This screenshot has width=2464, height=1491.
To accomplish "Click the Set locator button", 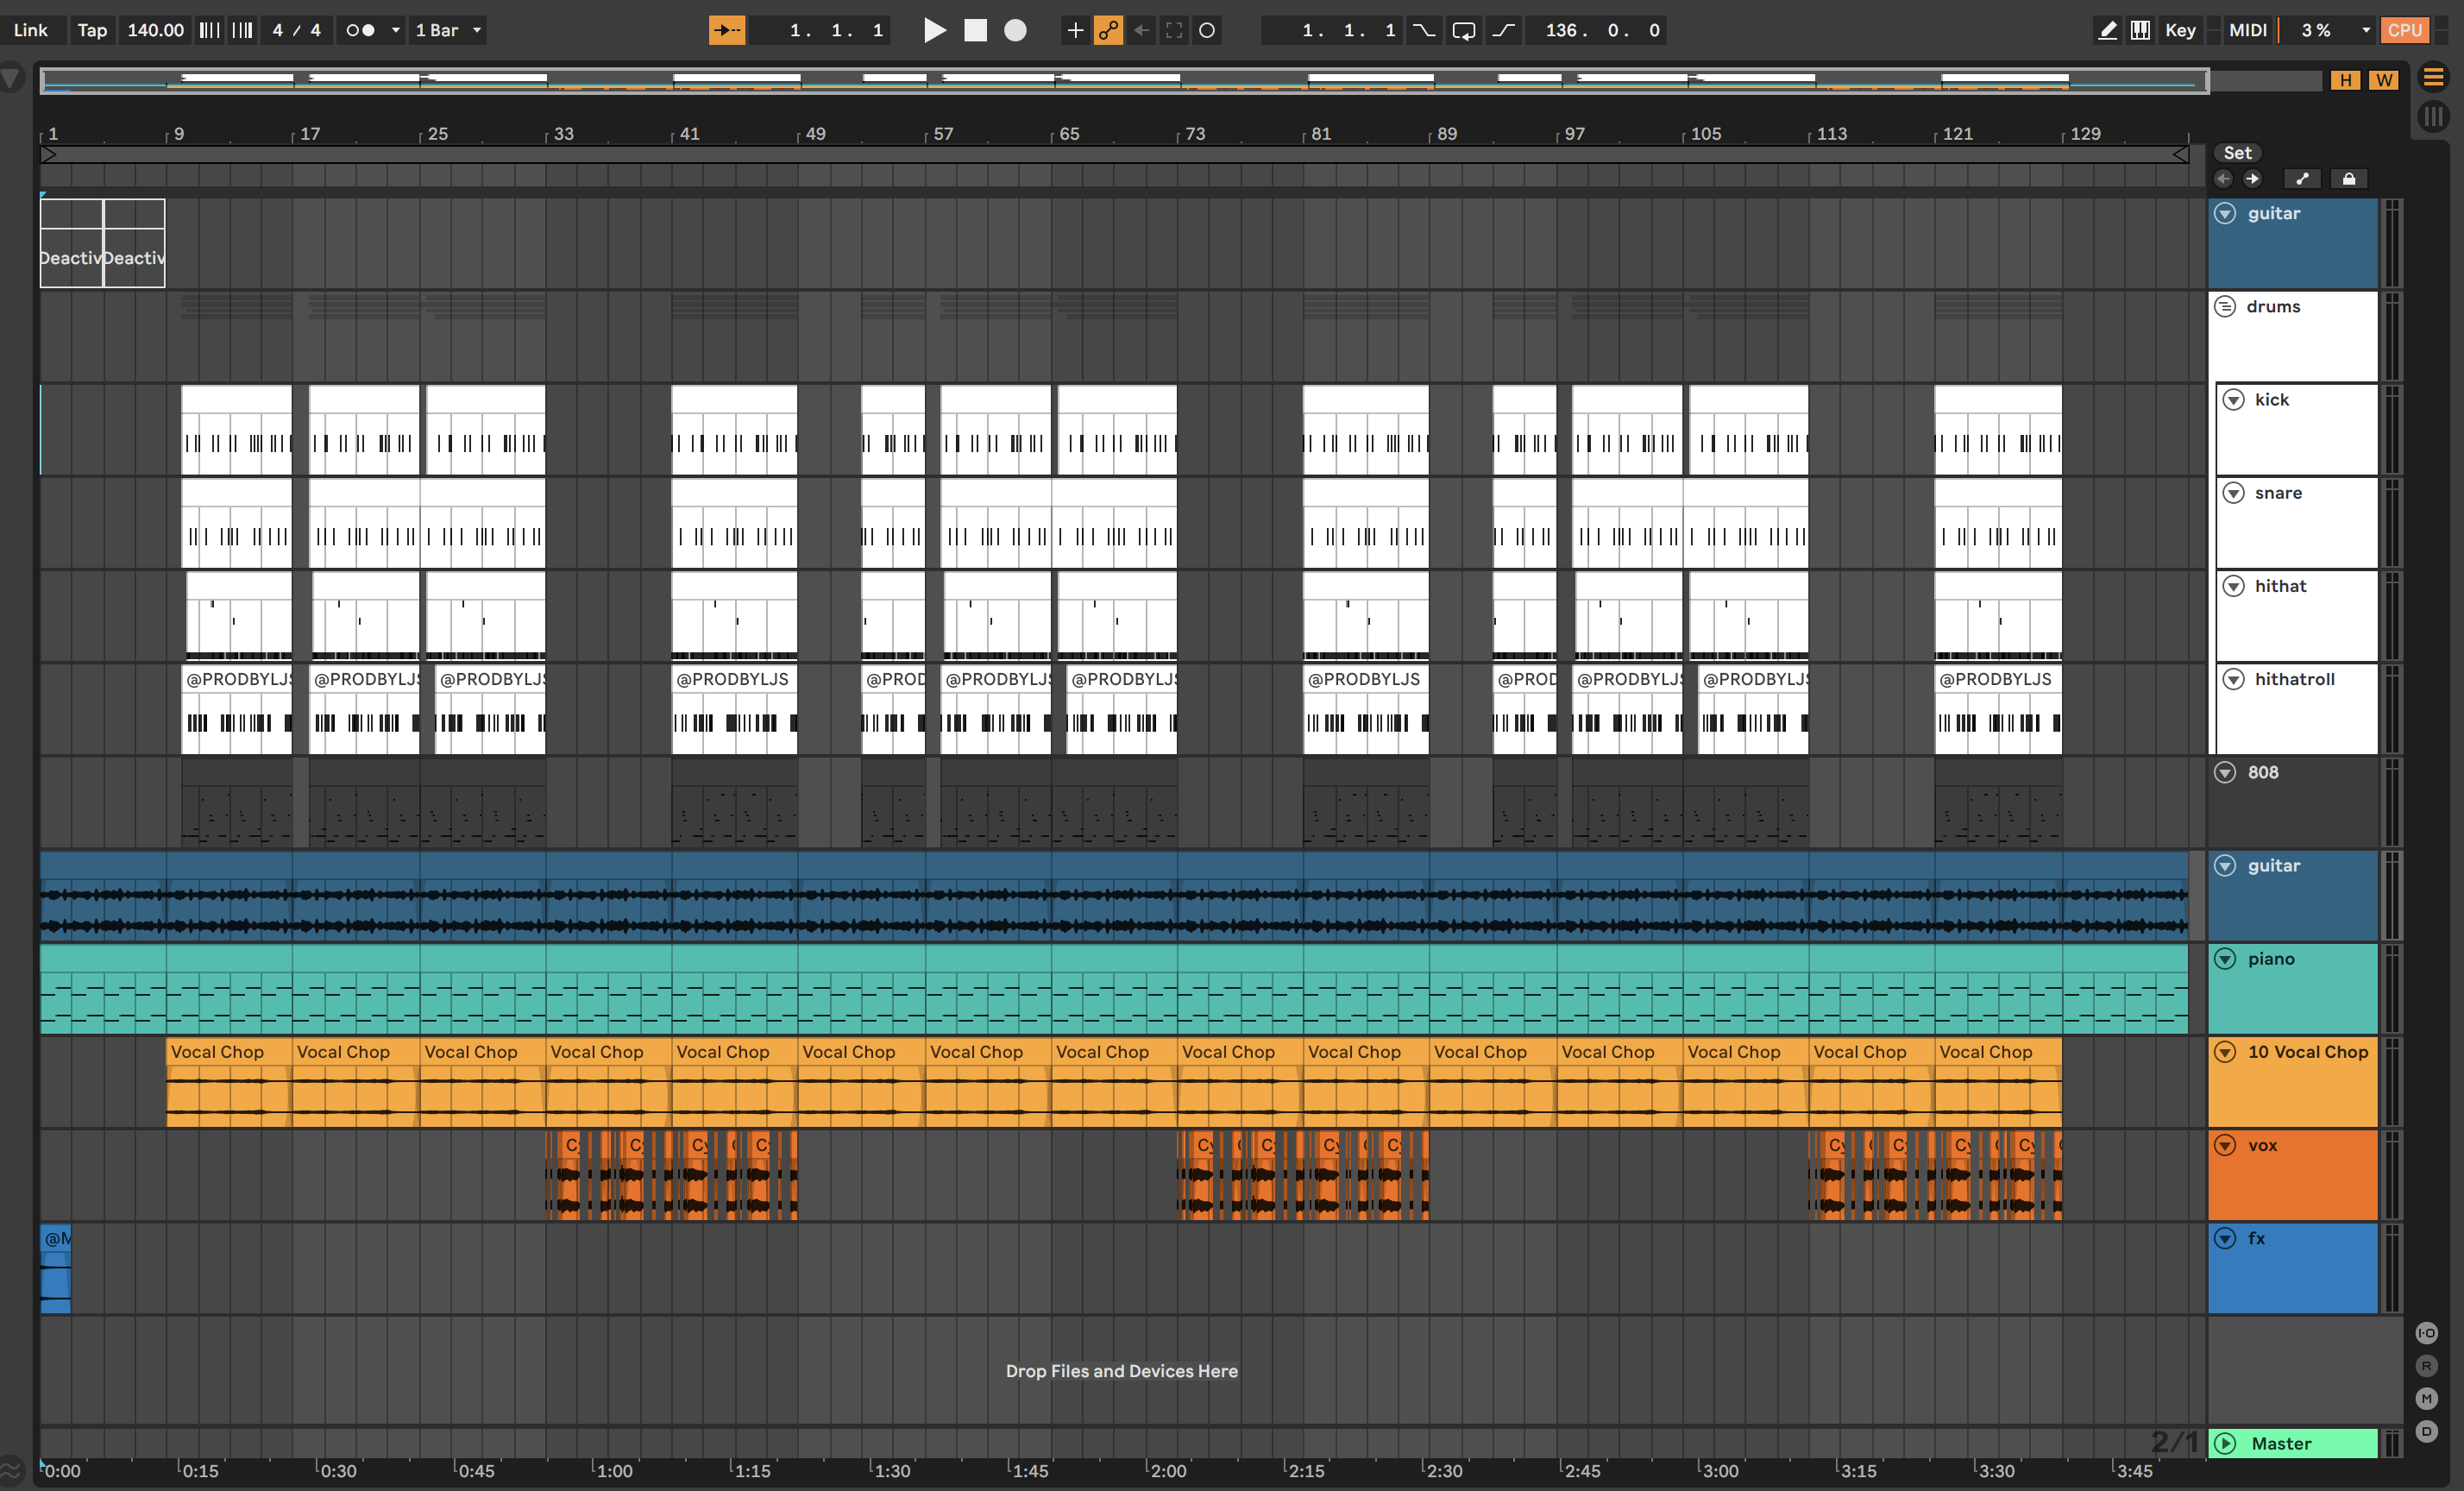I will click(x=2237, y=153).
